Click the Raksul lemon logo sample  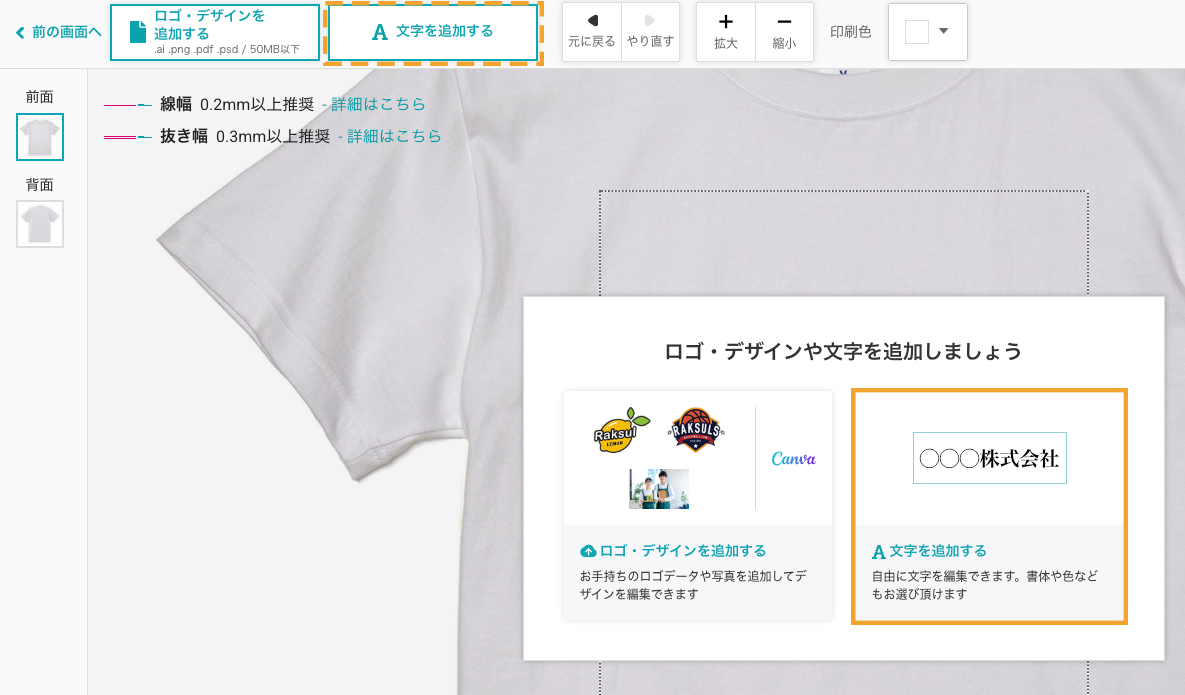[620, 431]
